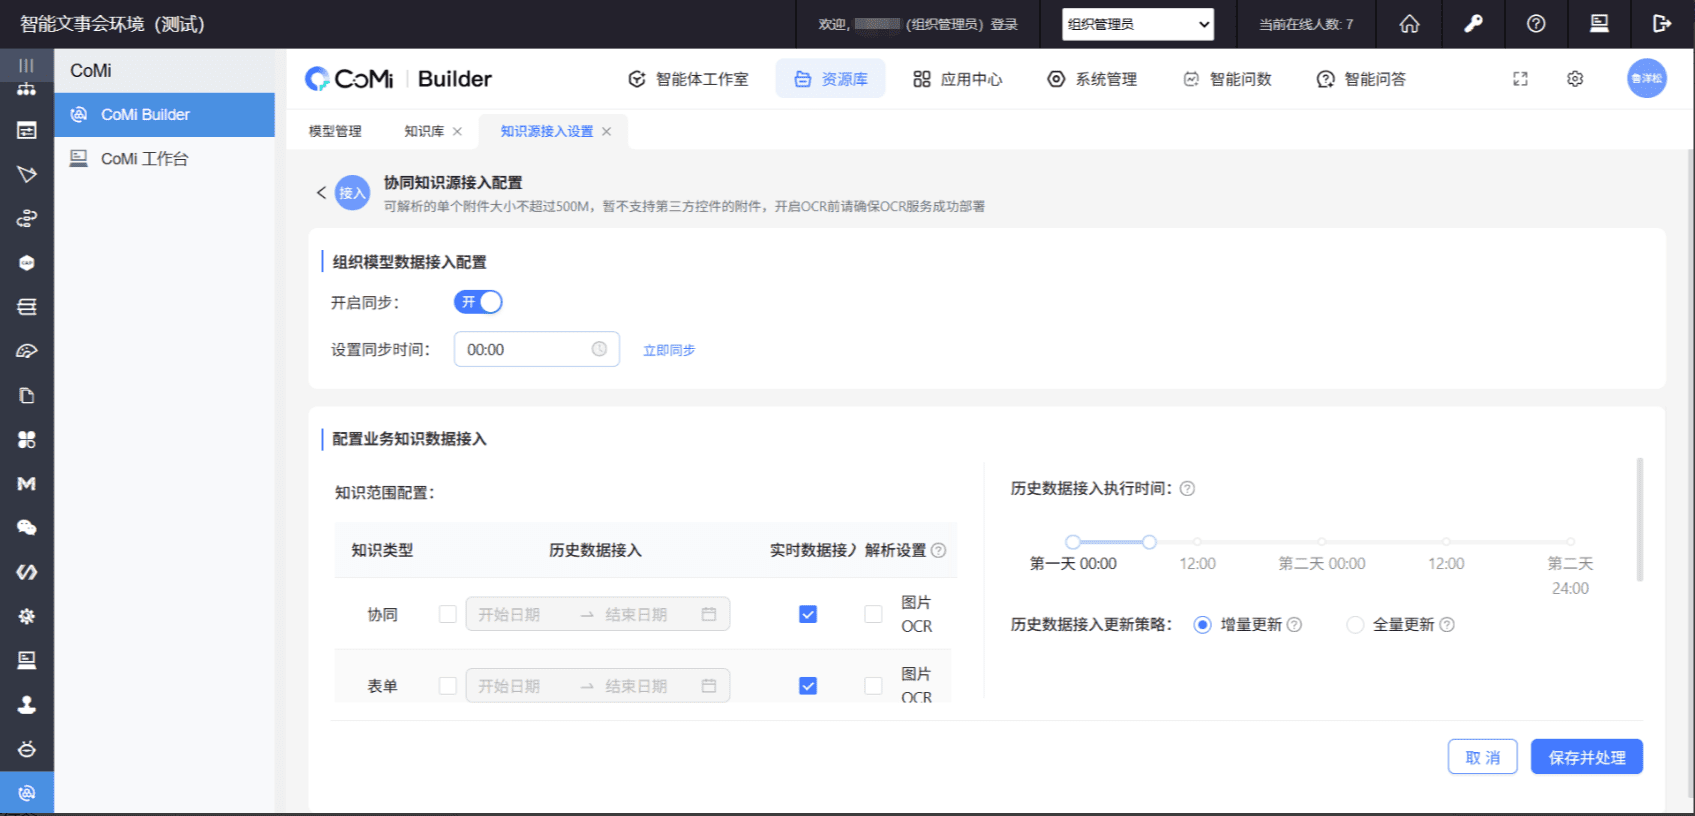Screen dimensions: 1695x816
Task: Open the 智能问答 menu
Action: pyautogui.click(x=1361, y=79)
